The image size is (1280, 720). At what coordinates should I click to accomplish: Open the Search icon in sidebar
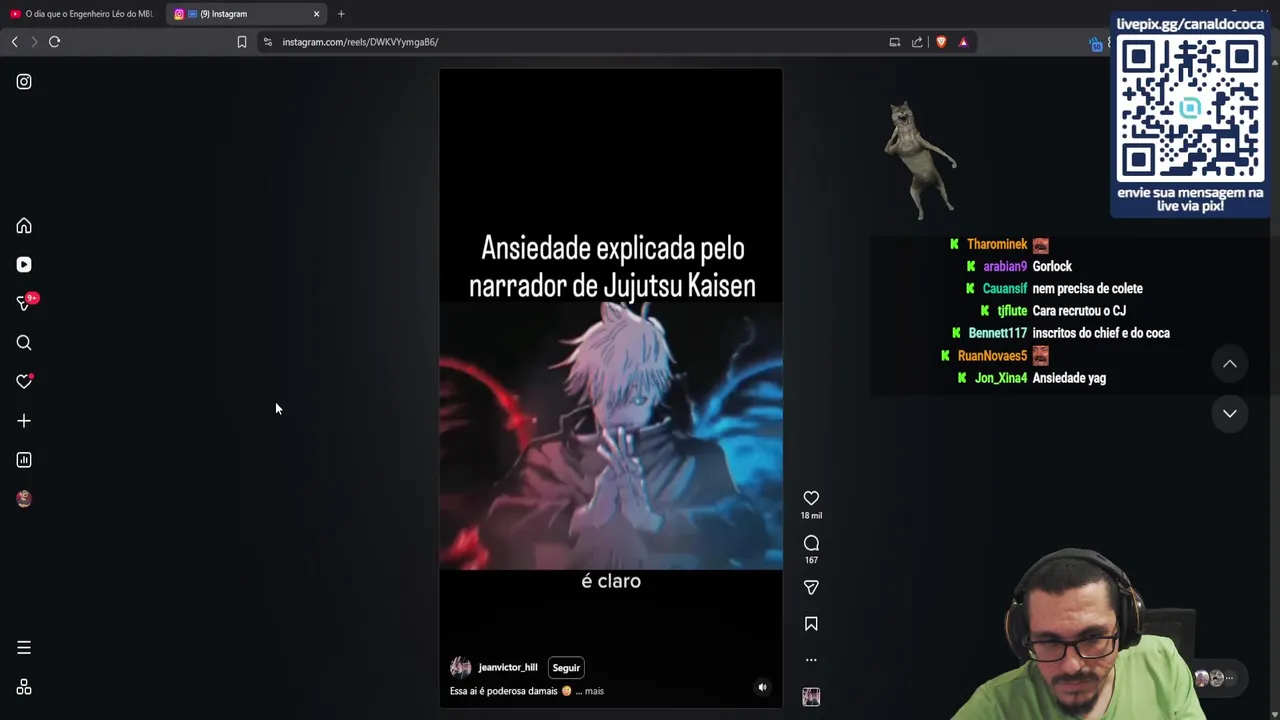pos(24,343)
